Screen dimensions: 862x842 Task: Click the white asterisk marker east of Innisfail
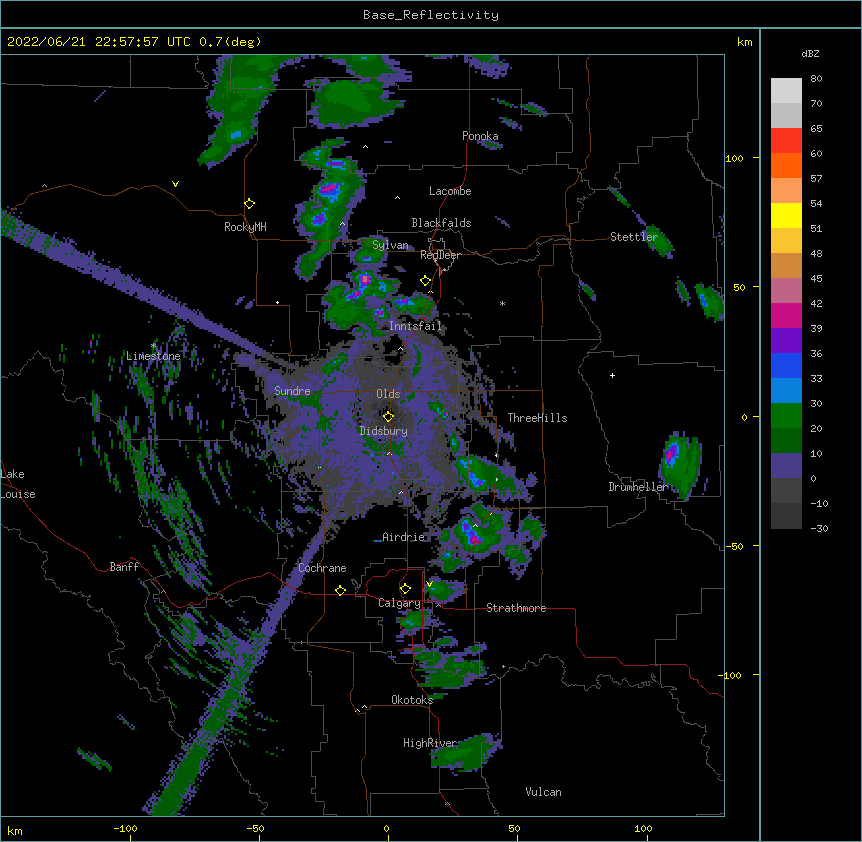502,303
